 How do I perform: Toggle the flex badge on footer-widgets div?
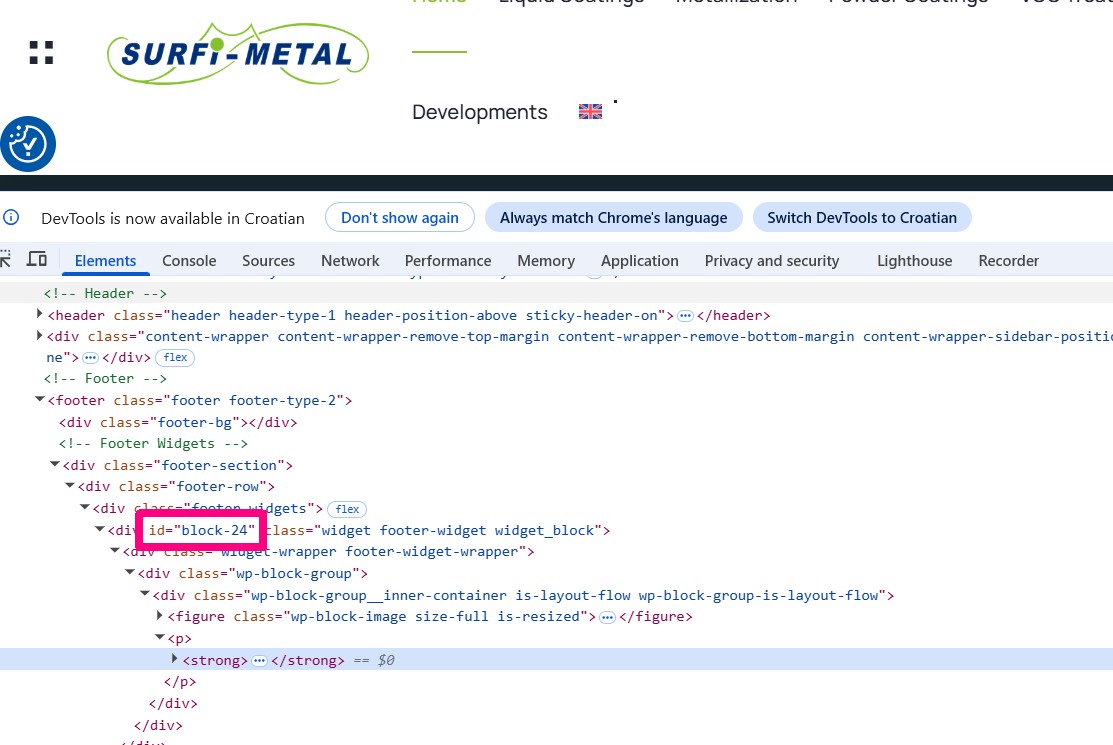pos(347,509)
